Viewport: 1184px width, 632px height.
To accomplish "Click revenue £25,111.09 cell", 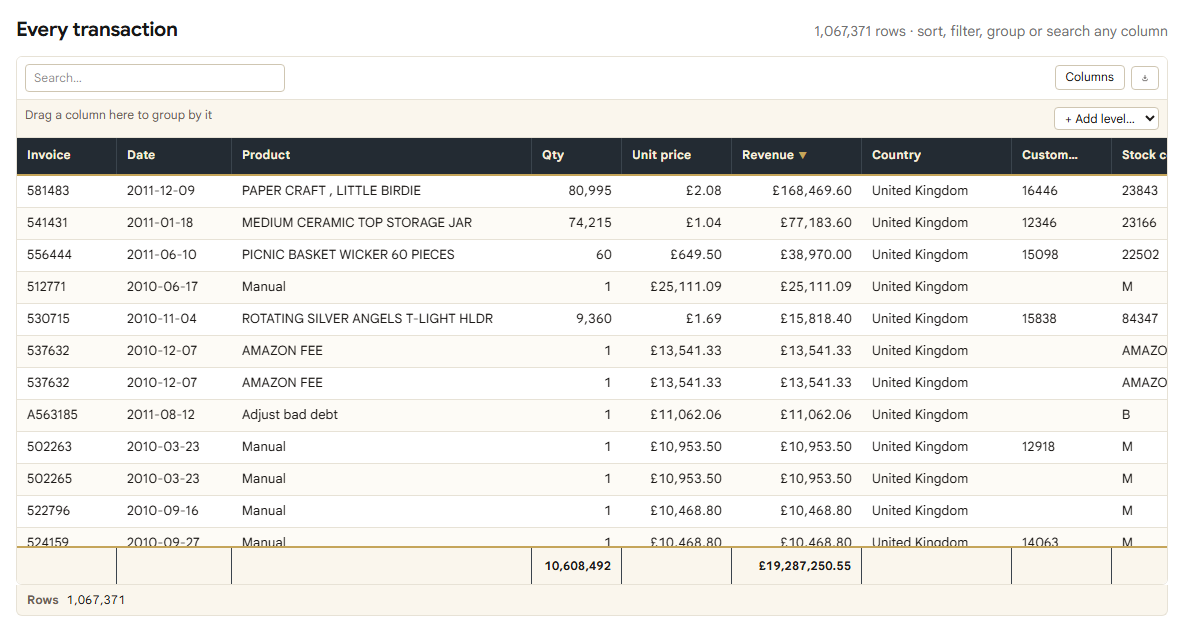I will point(797,287).
